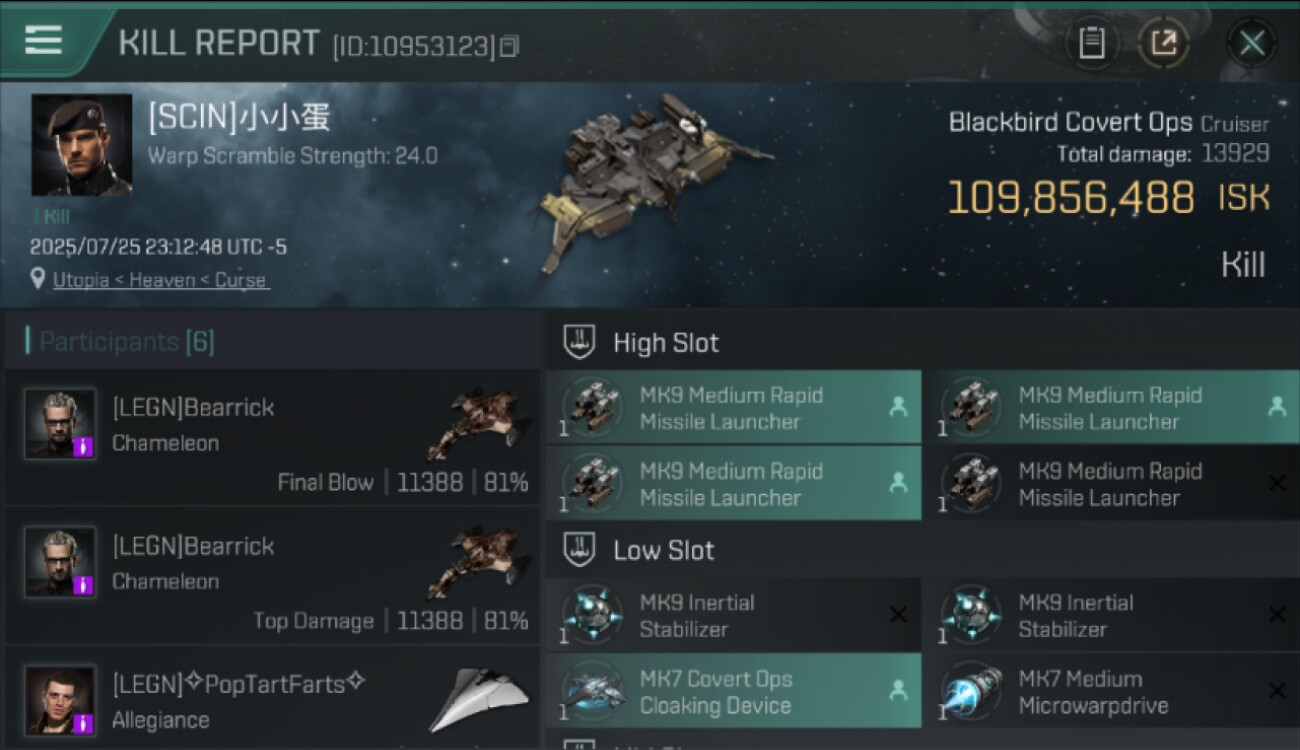View the victim's character portrait
The width and height of the screenshot is (1300, 750).
point(81,145)
